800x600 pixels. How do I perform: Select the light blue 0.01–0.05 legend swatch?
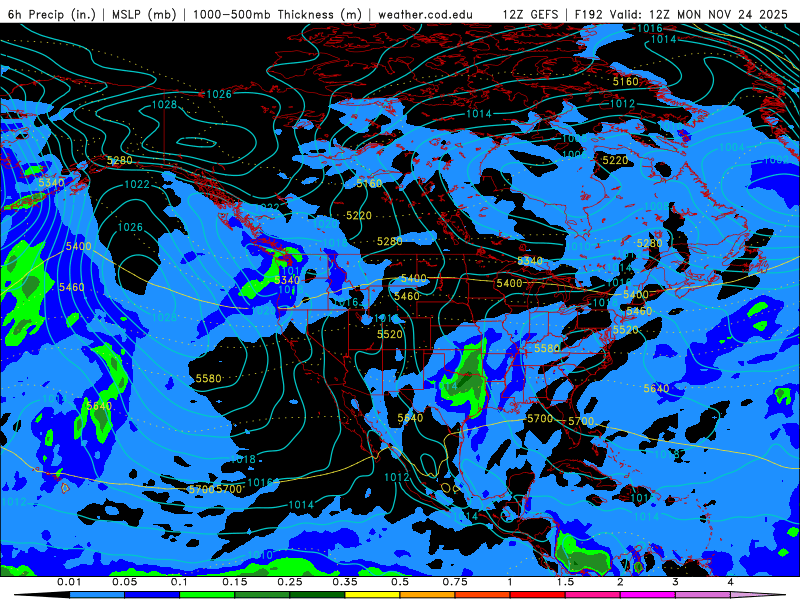click(x=97, y=595)
